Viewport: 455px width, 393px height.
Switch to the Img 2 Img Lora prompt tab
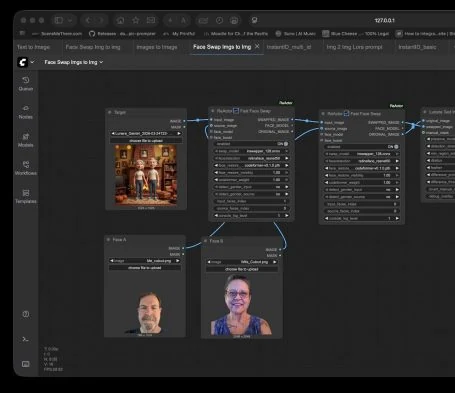354,47
